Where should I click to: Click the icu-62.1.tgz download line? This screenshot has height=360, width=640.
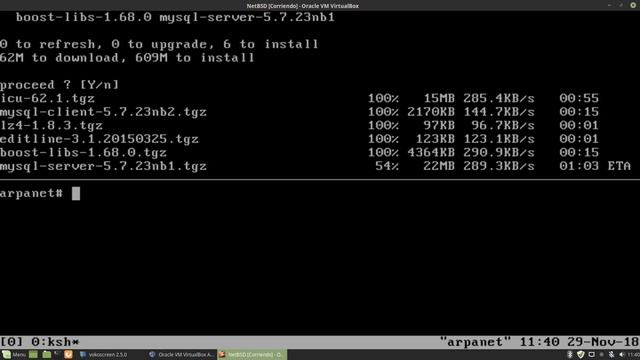(299, 98)
